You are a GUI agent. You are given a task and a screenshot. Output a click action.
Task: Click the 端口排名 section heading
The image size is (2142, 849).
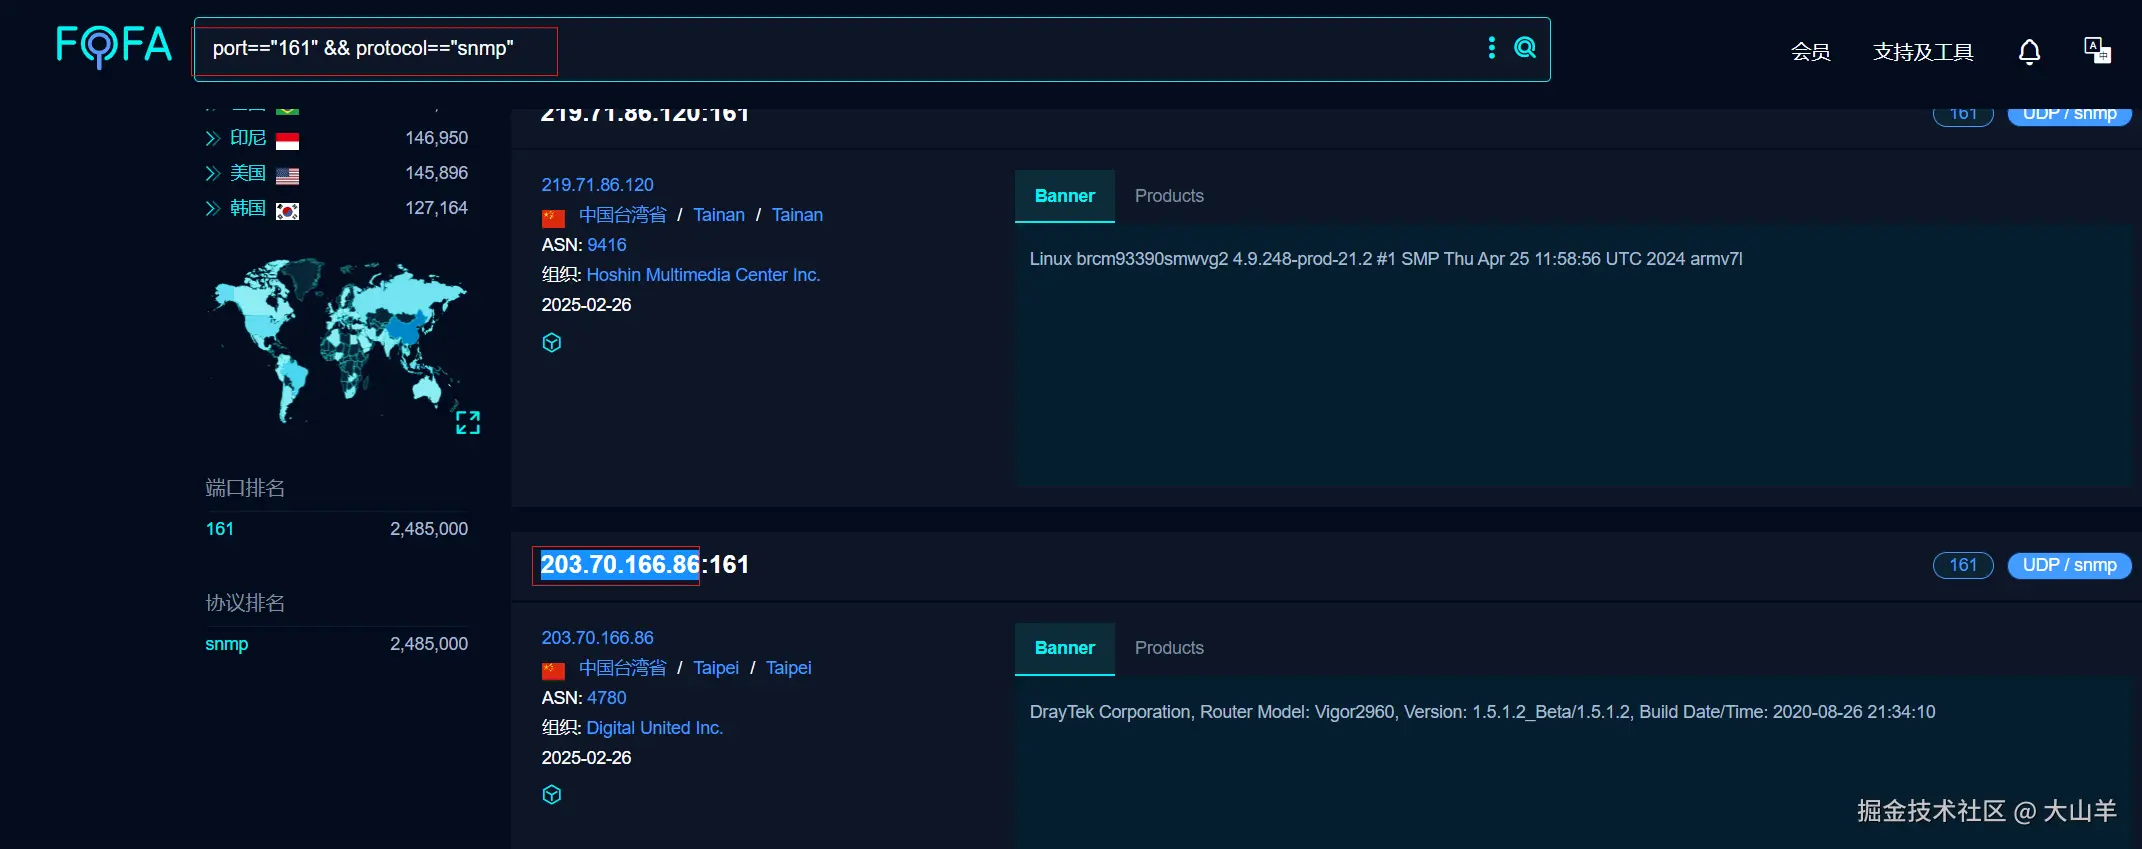245,488
